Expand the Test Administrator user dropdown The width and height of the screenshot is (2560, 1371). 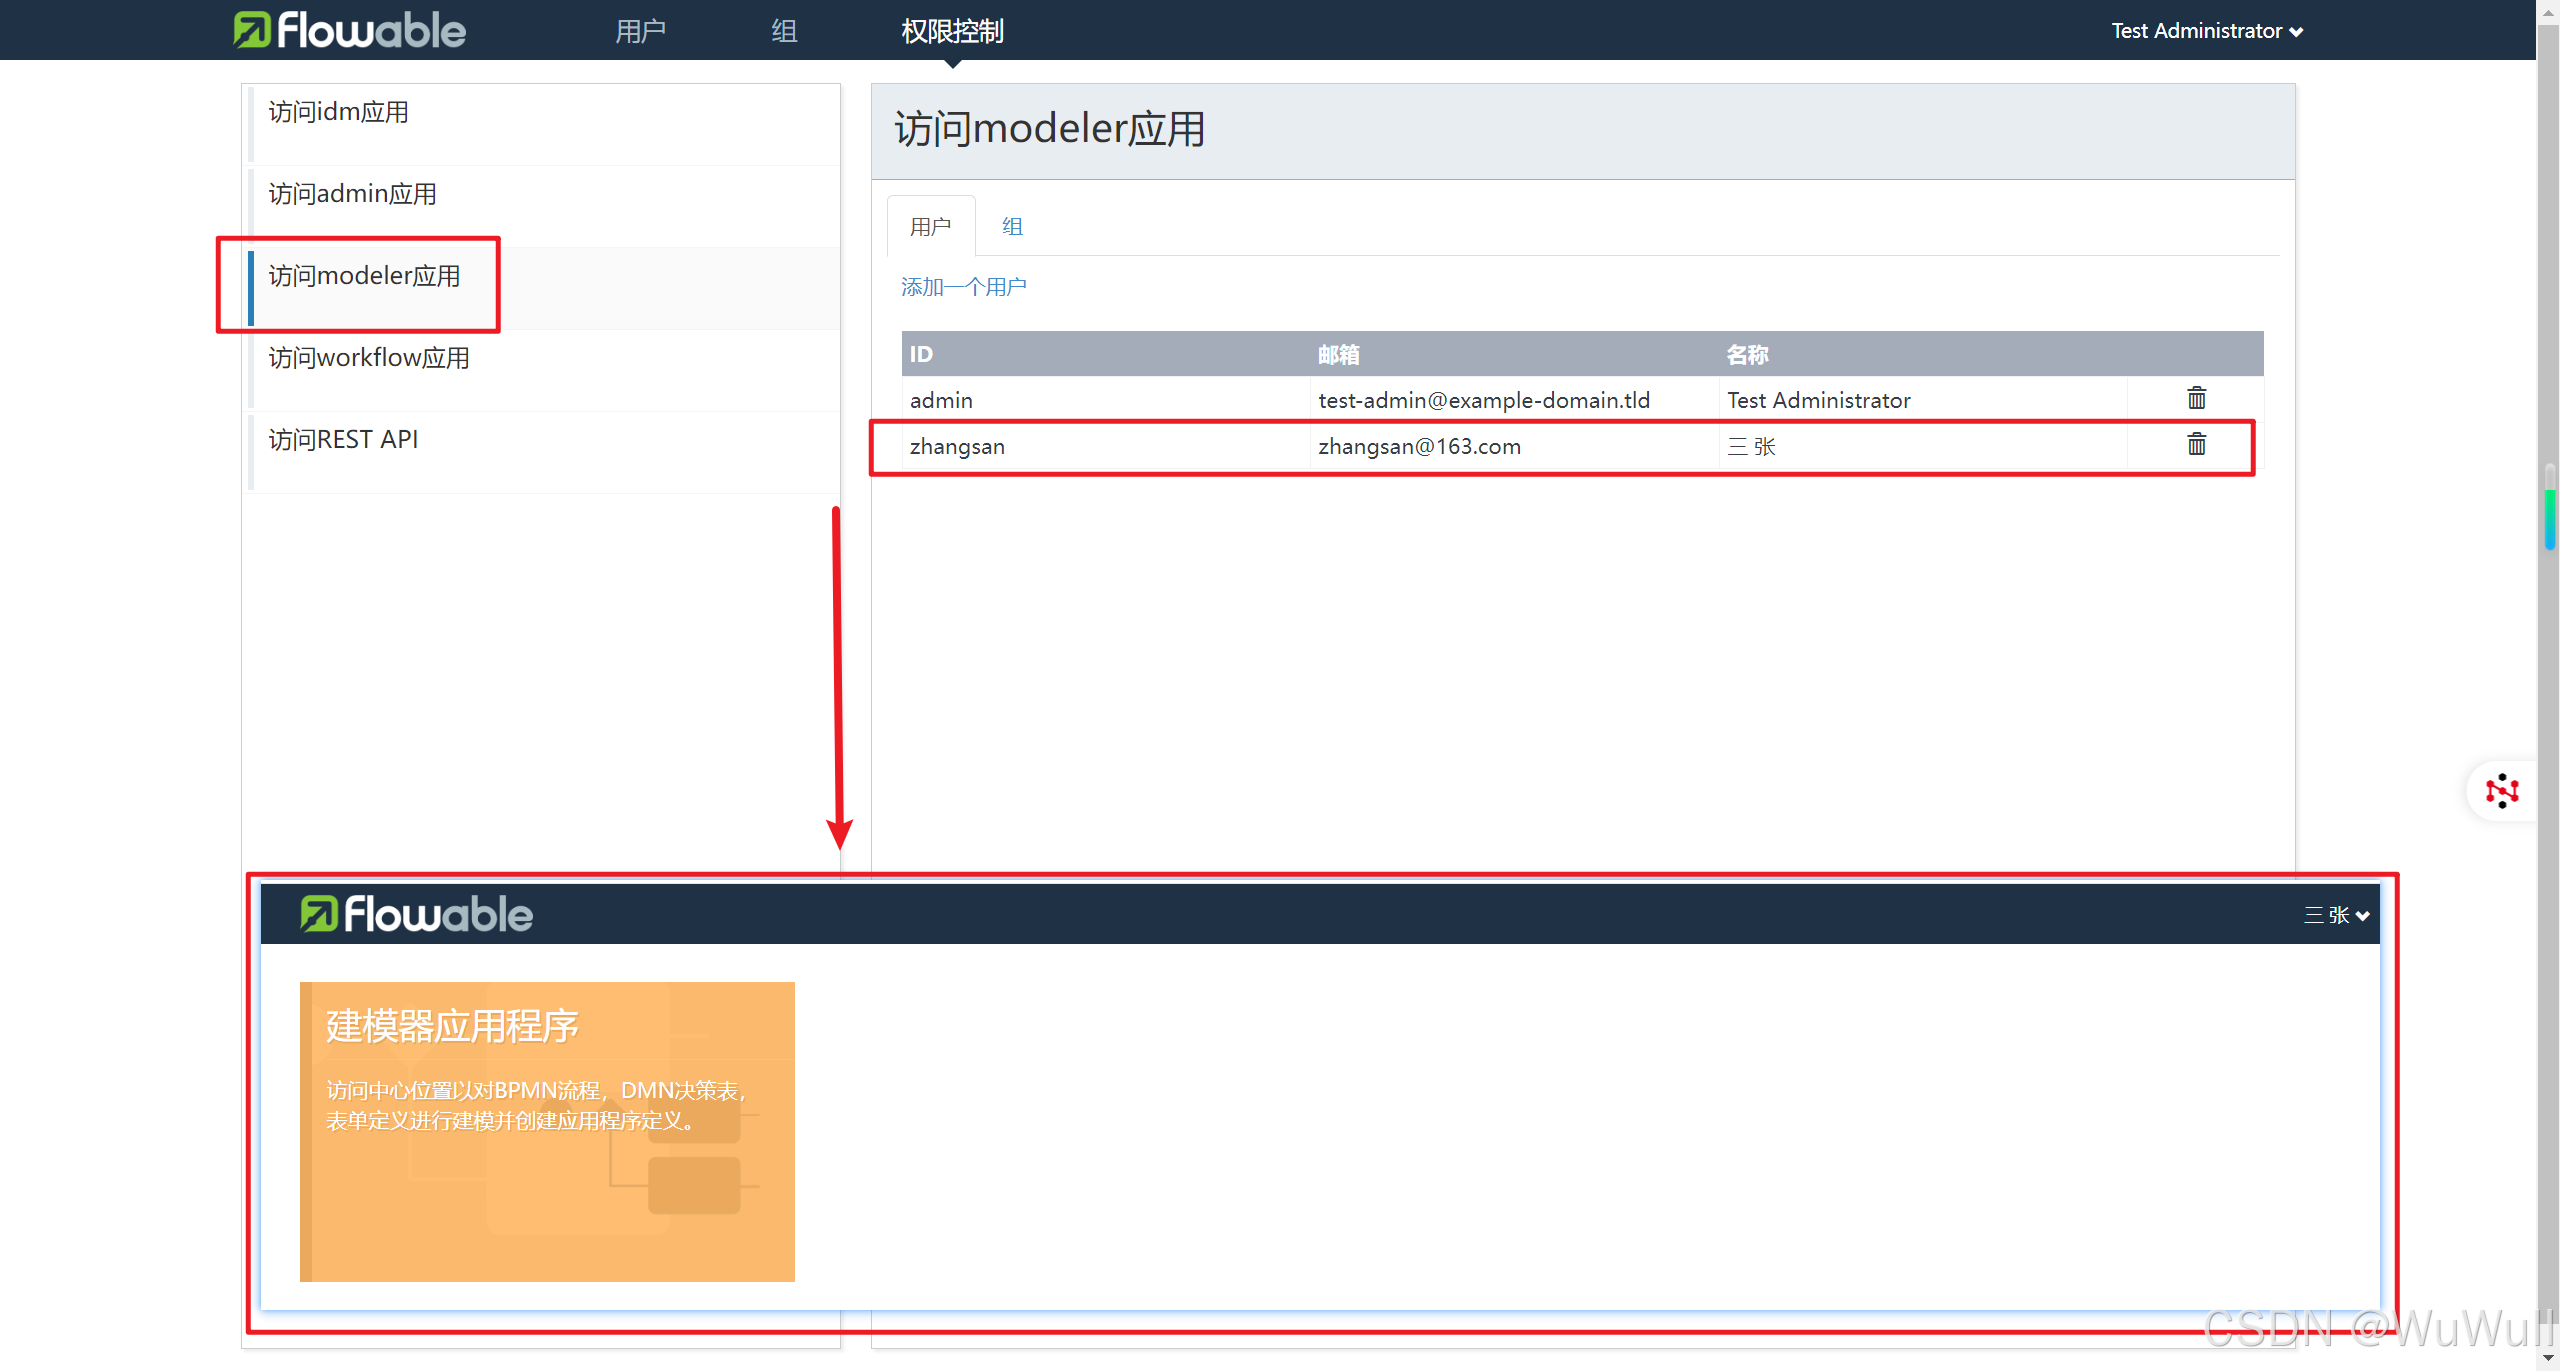click(2206, 31)
